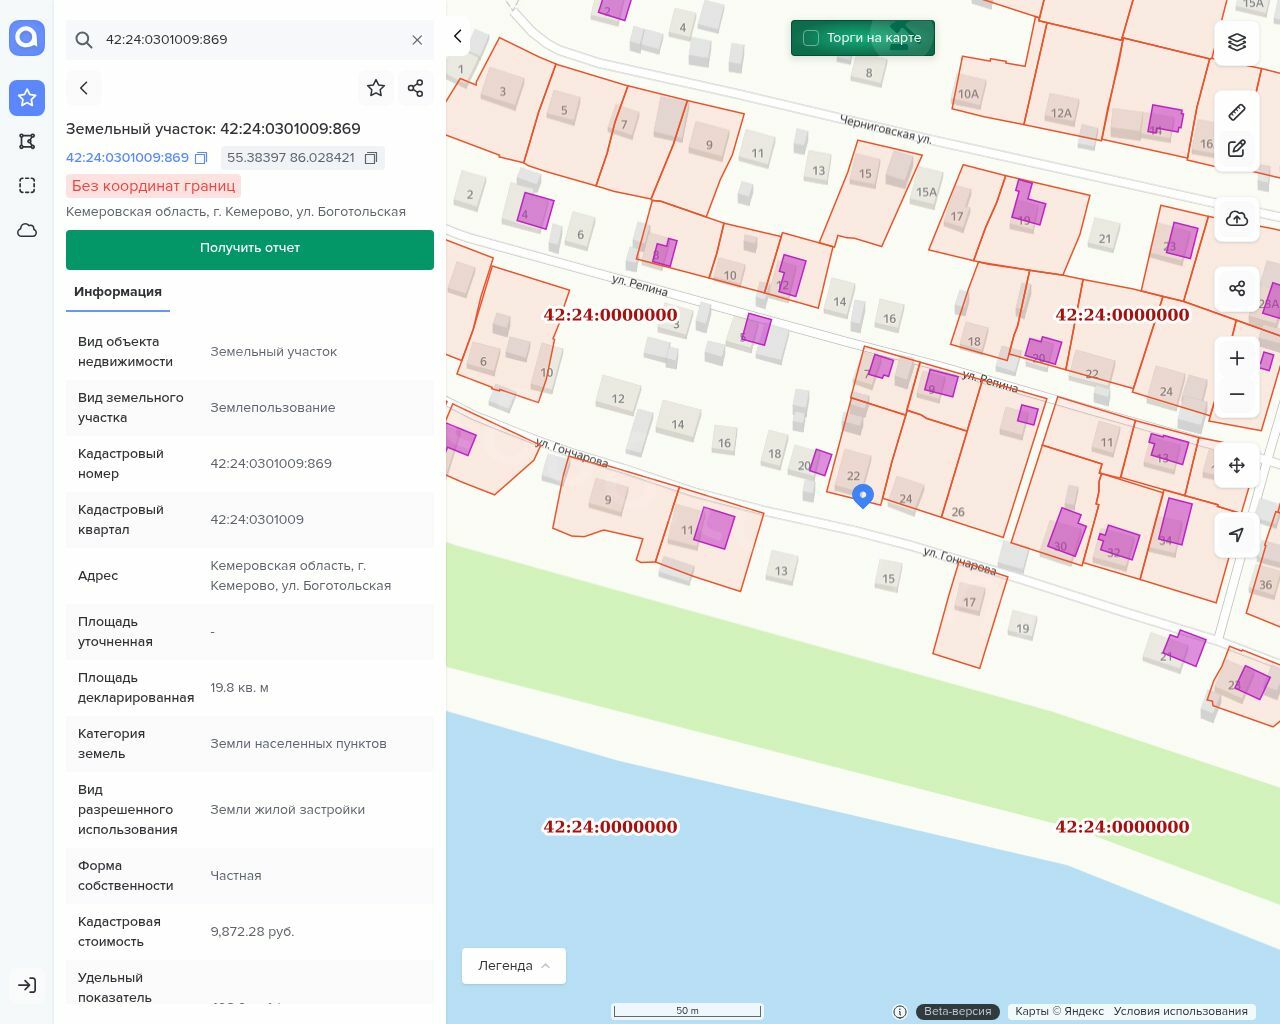This screenshot has width=1280, height=1024.
Task: Open the cloud icon in left sidebar
Action: tap(27, 230)
